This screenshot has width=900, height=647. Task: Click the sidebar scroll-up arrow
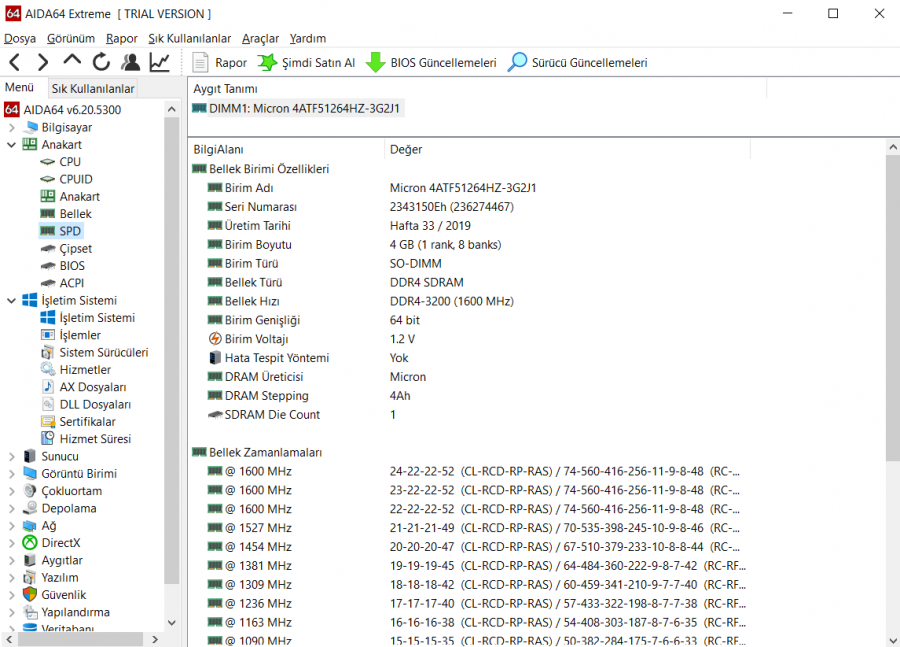tap(172, 109)
